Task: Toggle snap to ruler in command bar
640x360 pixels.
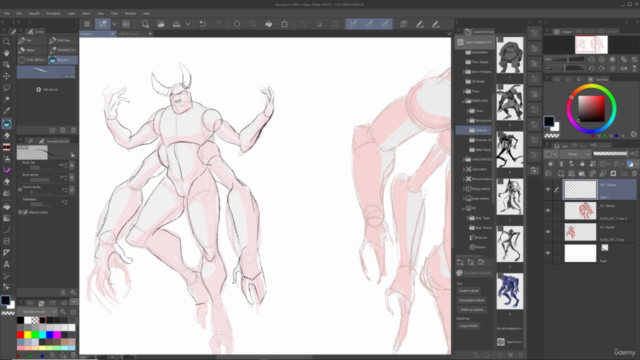Action: [x=353, y=24]
